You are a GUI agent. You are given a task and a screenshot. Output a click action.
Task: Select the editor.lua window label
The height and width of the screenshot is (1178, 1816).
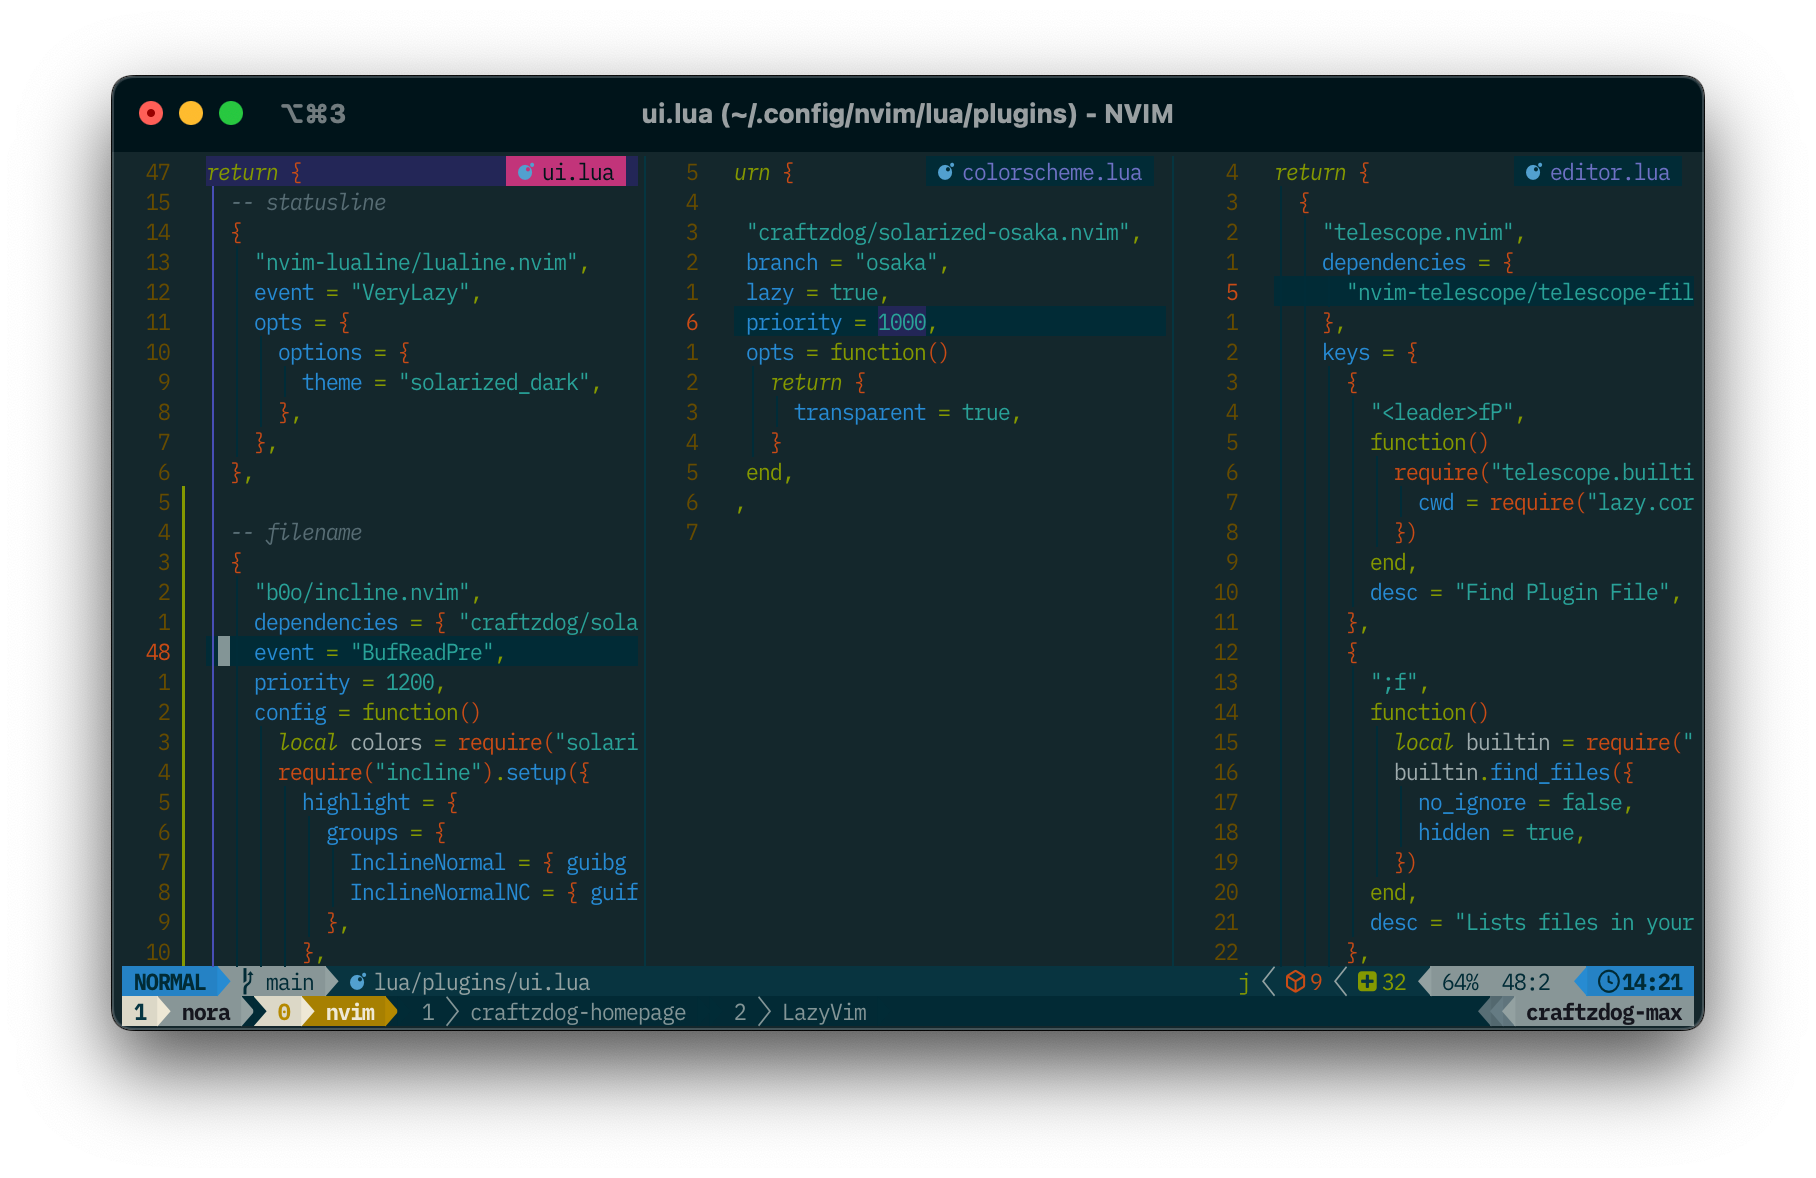pos(1599,172)
